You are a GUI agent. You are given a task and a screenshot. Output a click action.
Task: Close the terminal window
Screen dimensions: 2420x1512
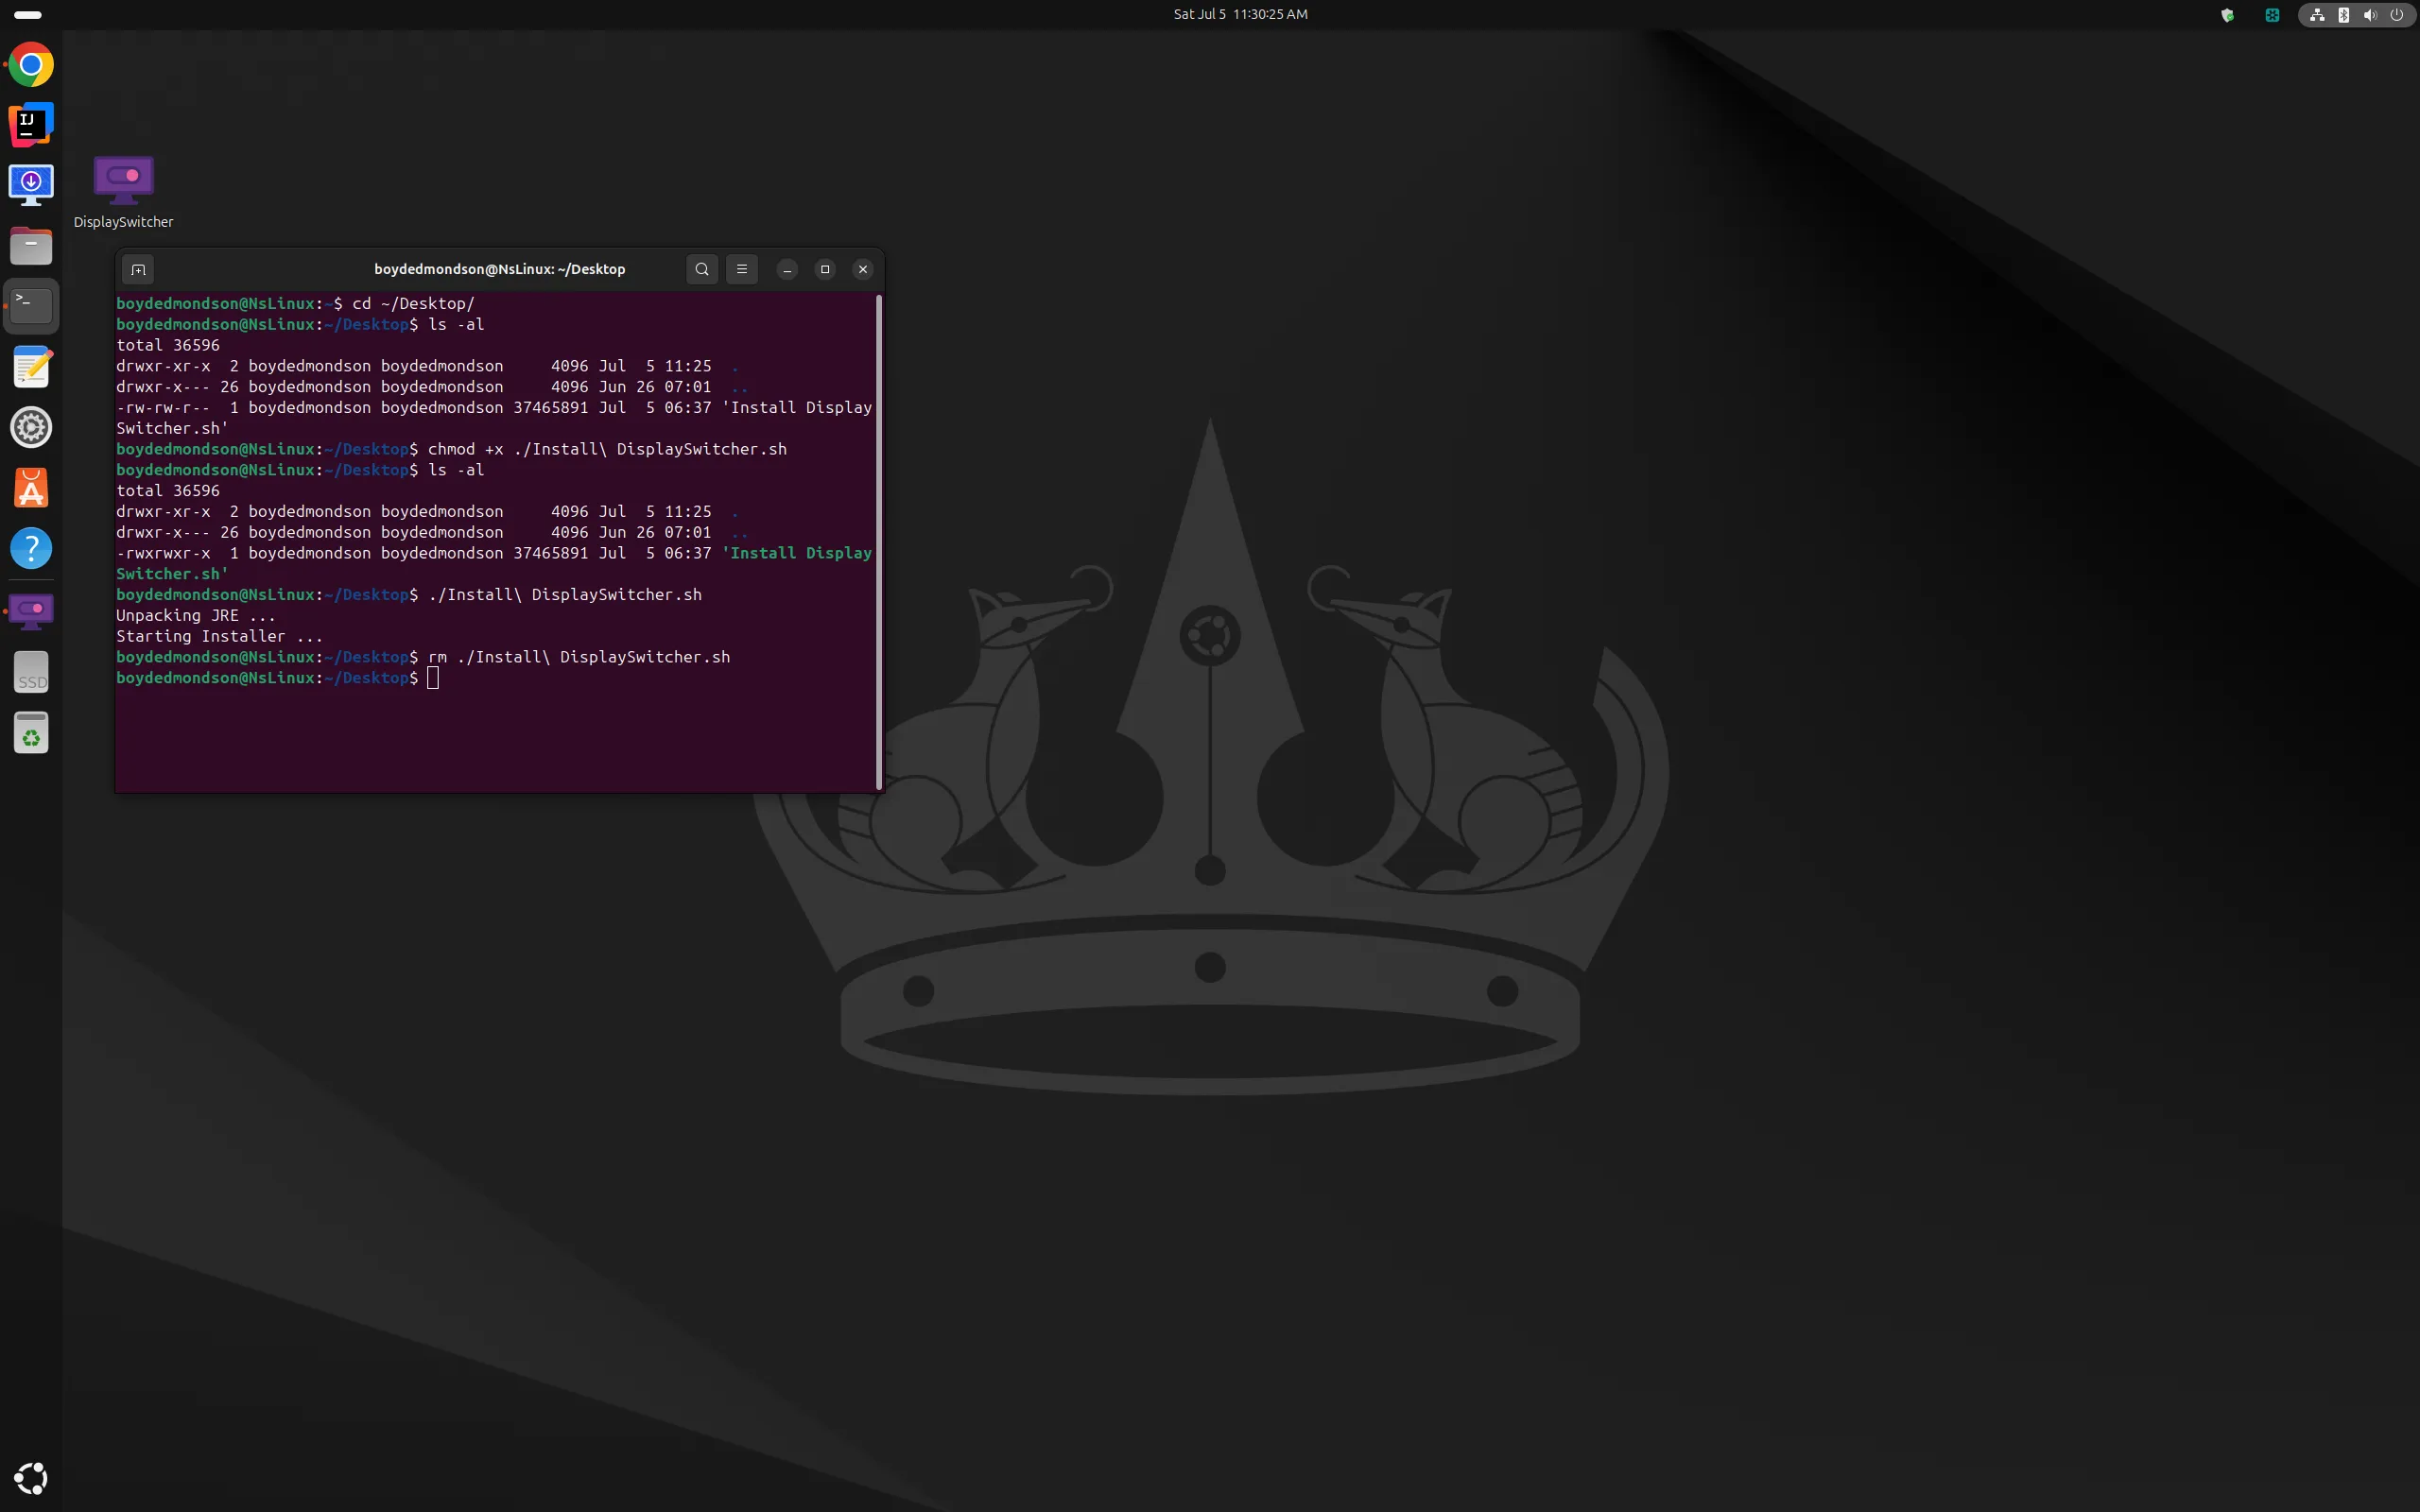863,269
